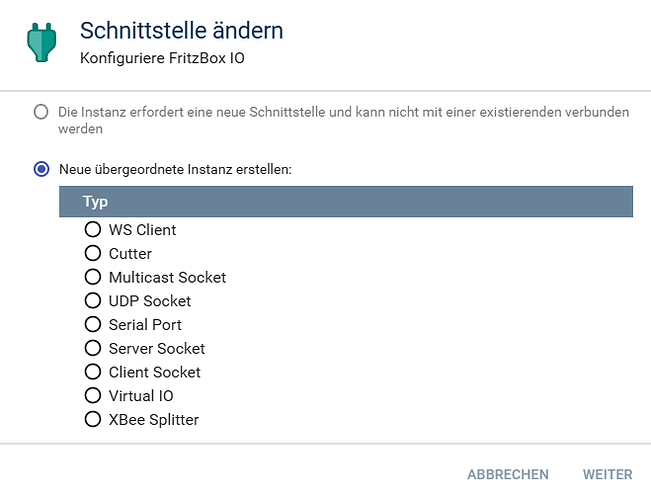651x500 pixels.
Task: Select the Serial Port option
Action: click(93, 325)
